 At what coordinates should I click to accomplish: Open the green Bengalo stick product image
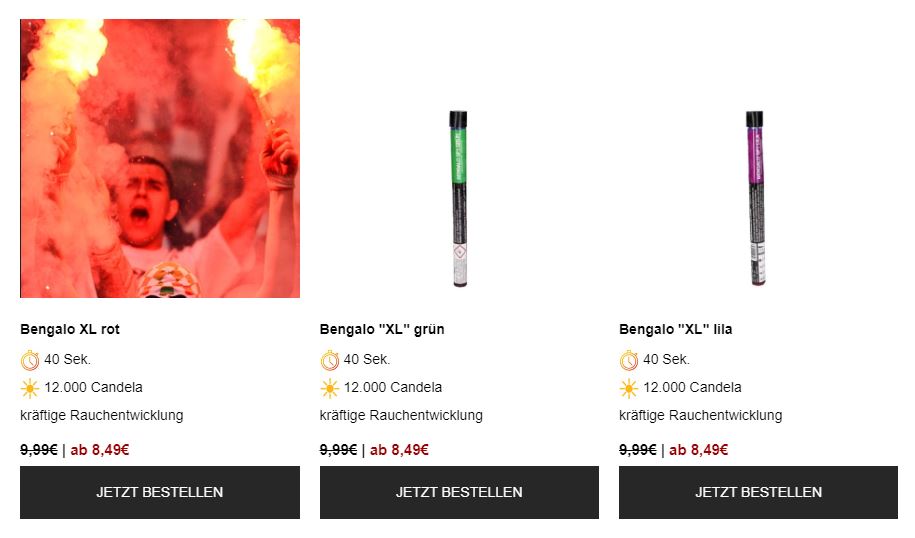[459, 198]
